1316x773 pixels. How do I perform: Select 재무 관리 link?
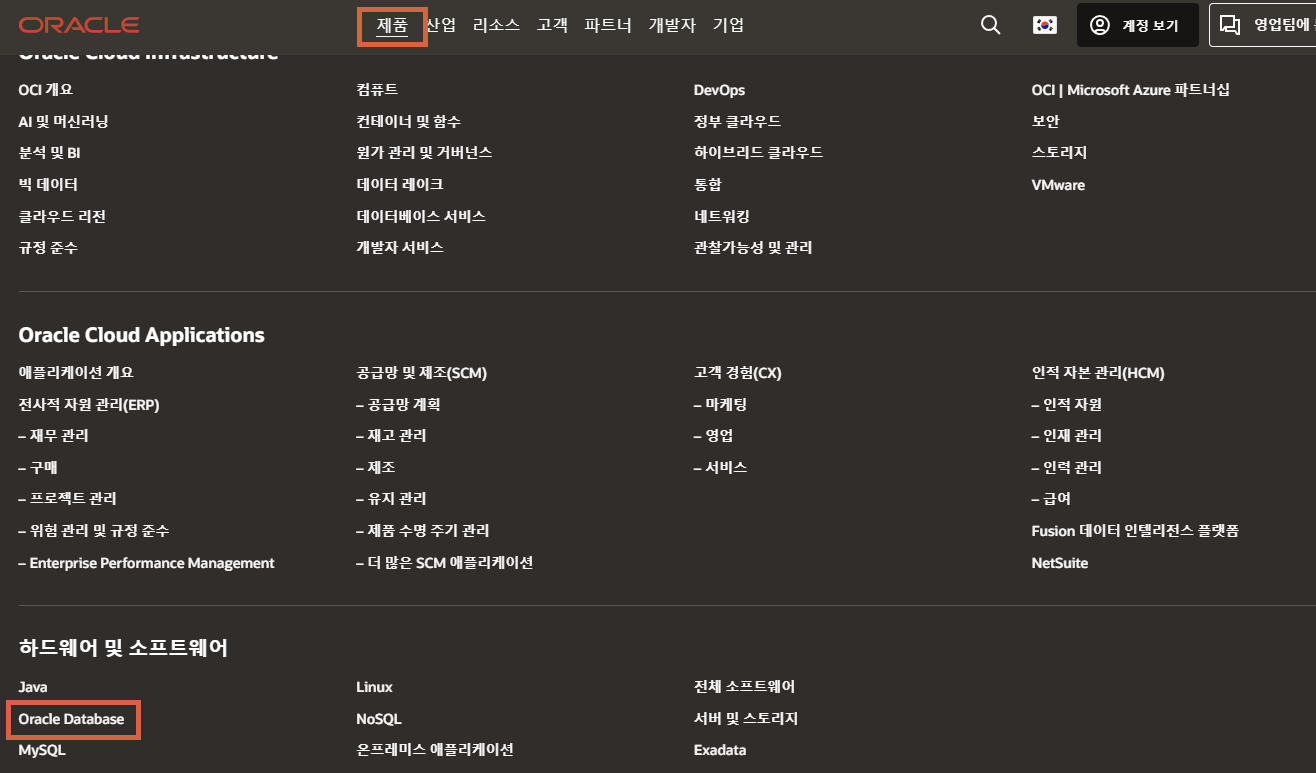[x=53, y=436]
